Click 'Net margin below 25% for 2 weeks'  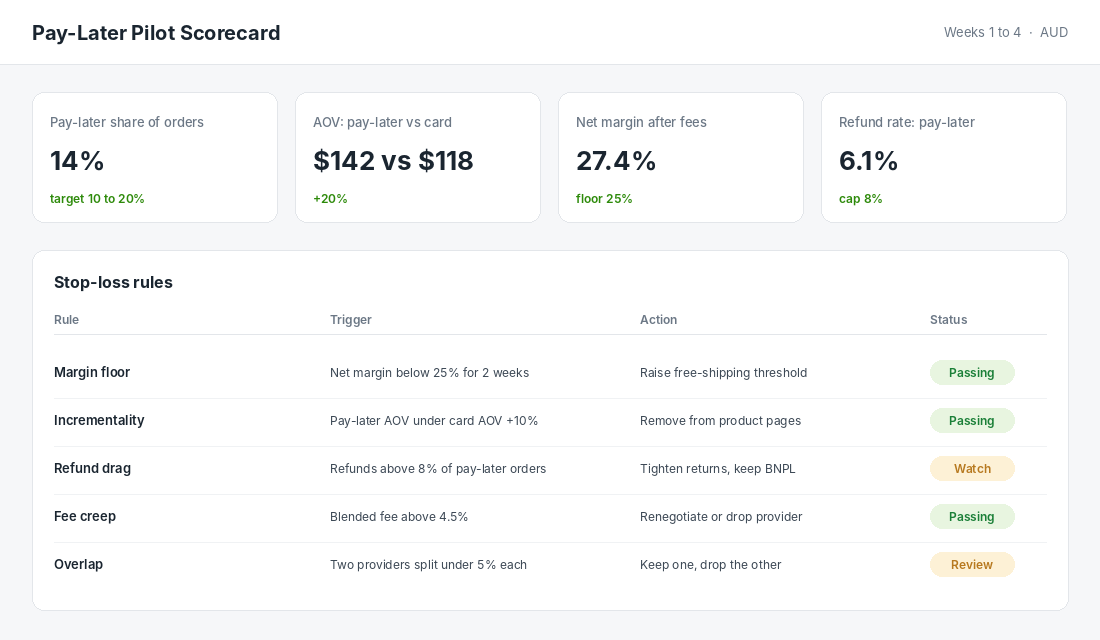(x=429, y=373)
